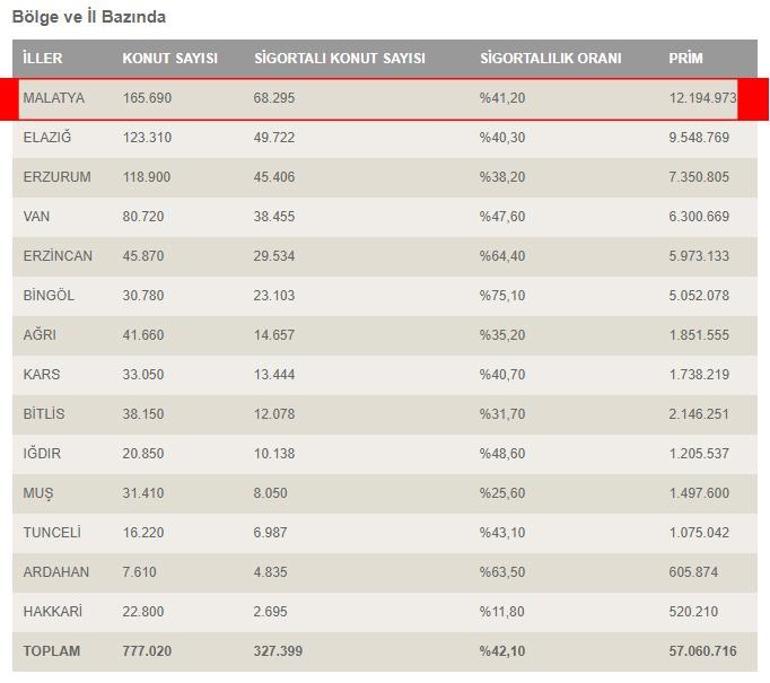Click Elazığ insured count 49.722
The height and width of the screenshot is (683, 770).
click(x=274, y=137)
